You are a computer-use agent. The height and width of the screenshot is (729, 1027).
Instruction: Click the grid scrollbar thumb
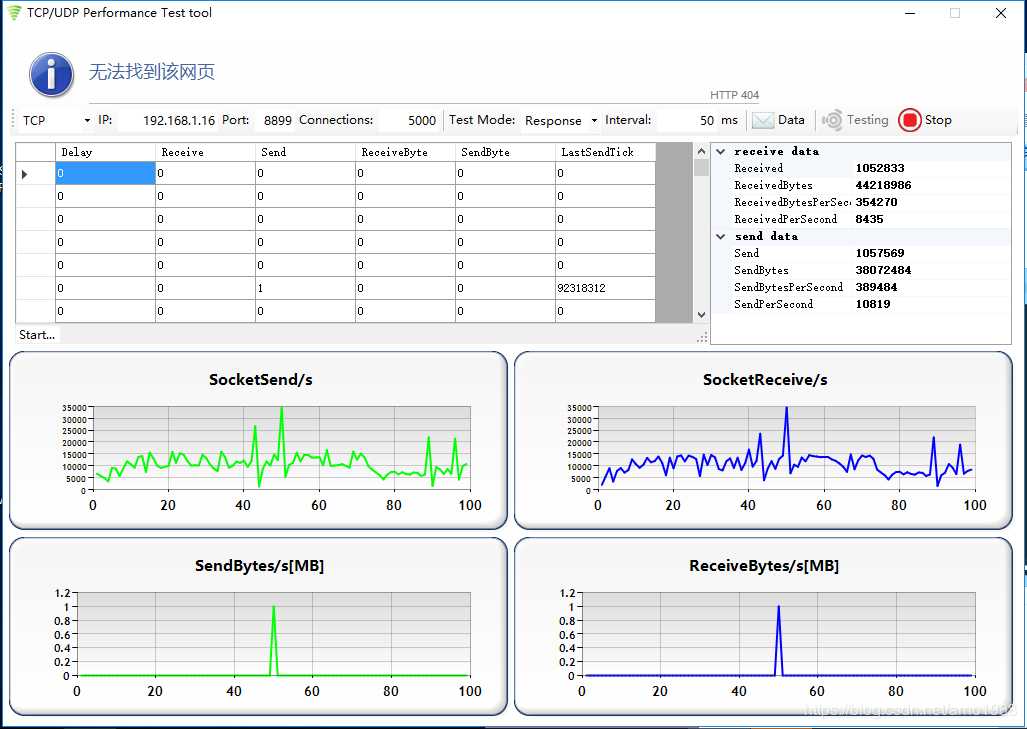(701, 168)
